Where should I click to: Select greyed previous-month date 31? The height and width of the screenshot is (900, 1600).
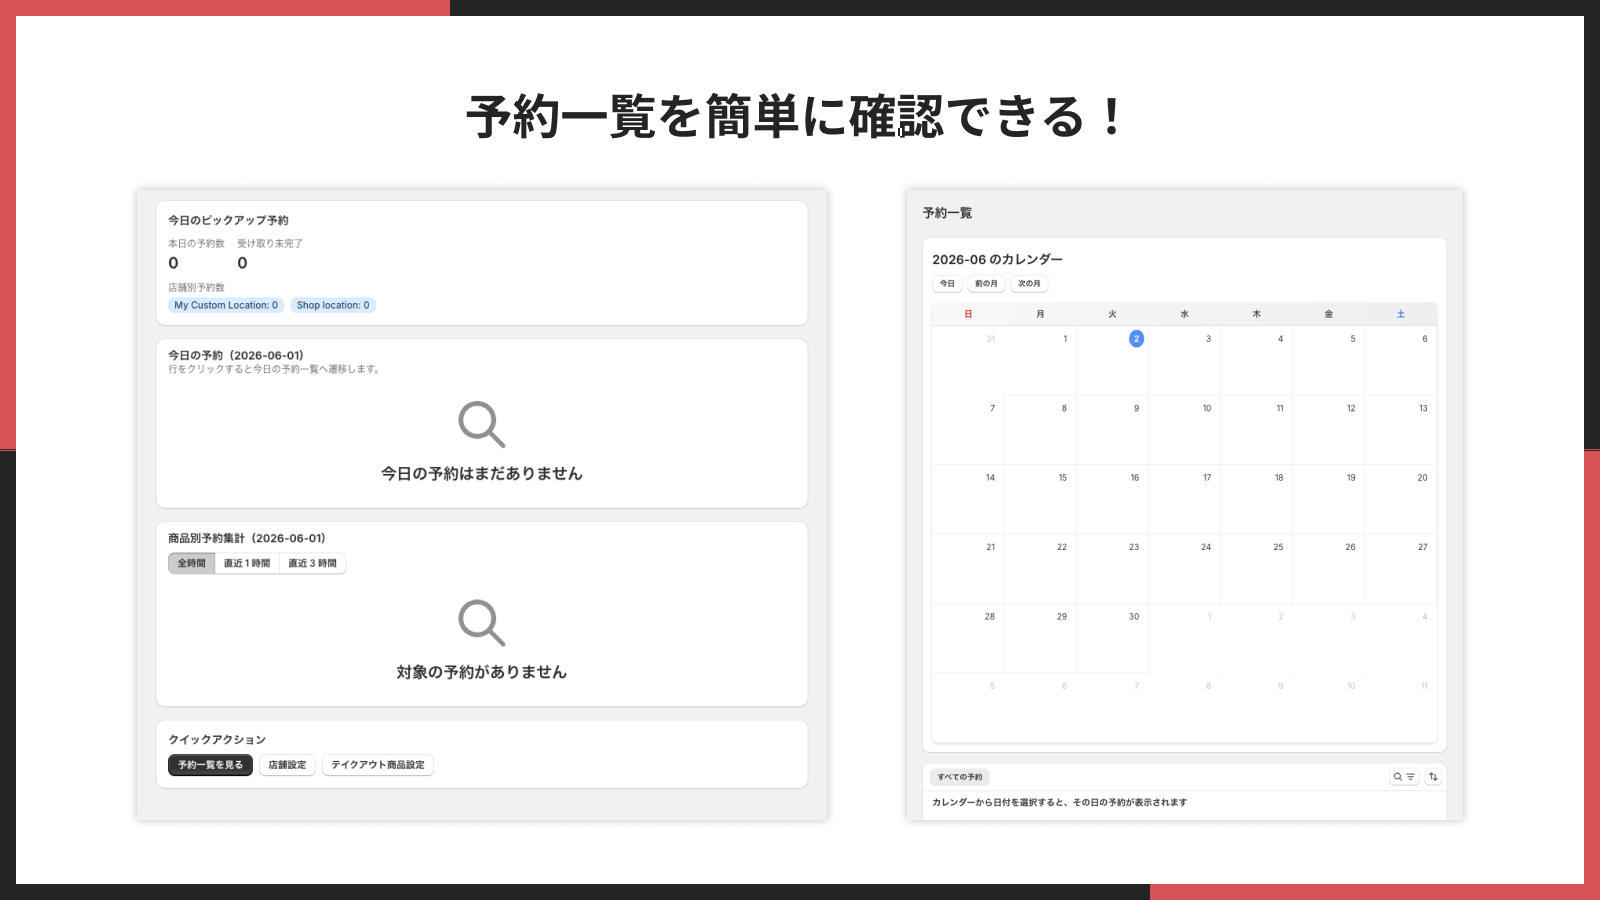968,360
